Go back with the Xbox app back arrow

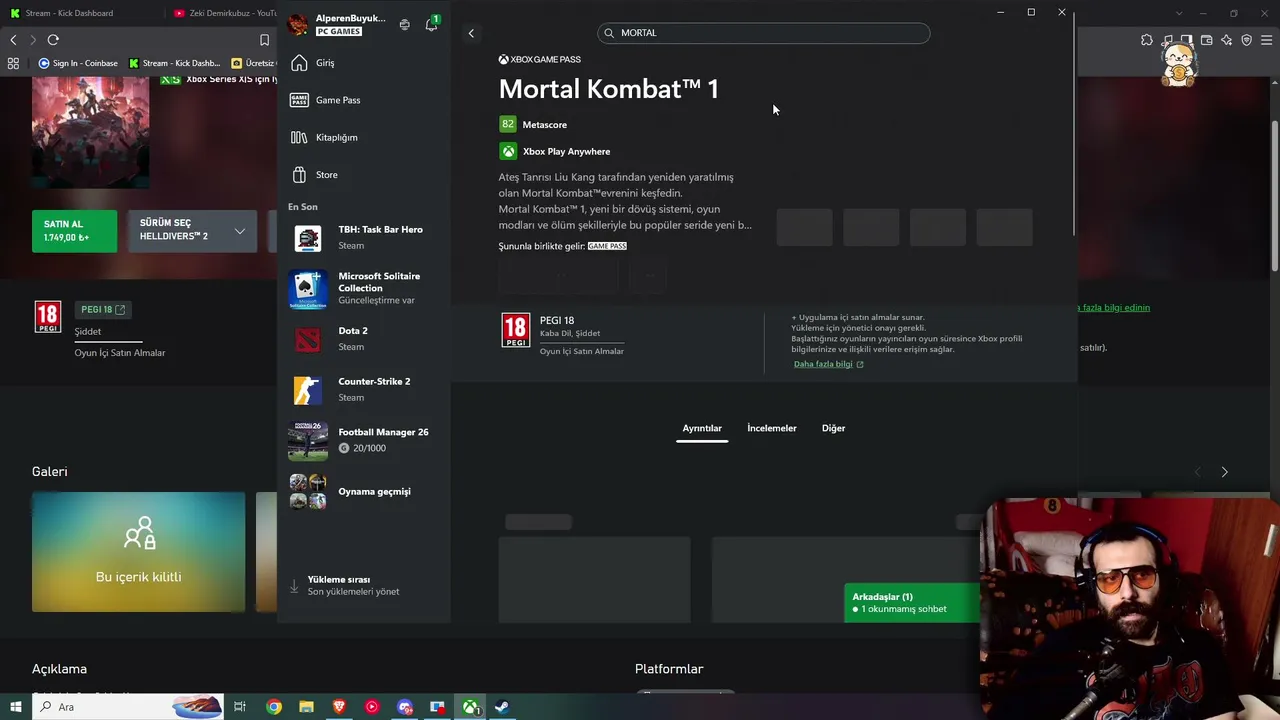471,33
